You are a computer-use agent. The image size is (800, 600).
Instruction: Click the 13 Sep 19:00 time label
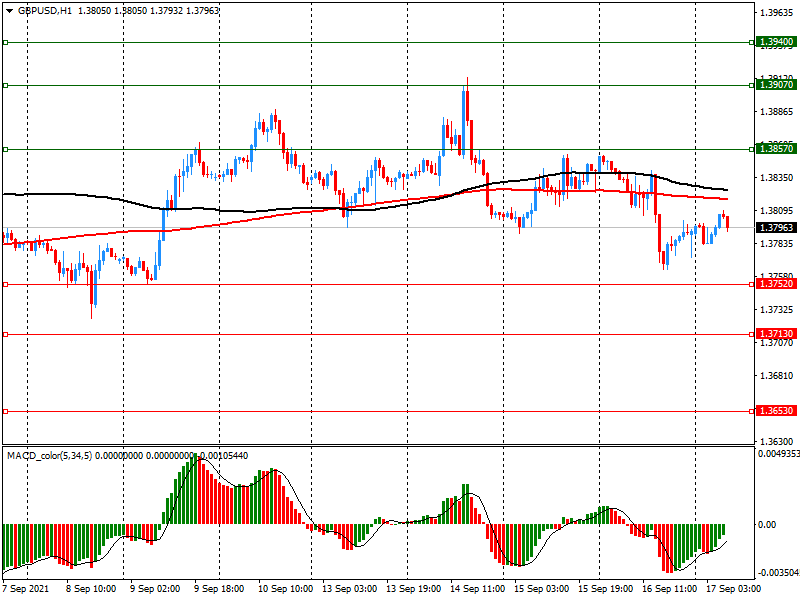(x=413, y=589)
